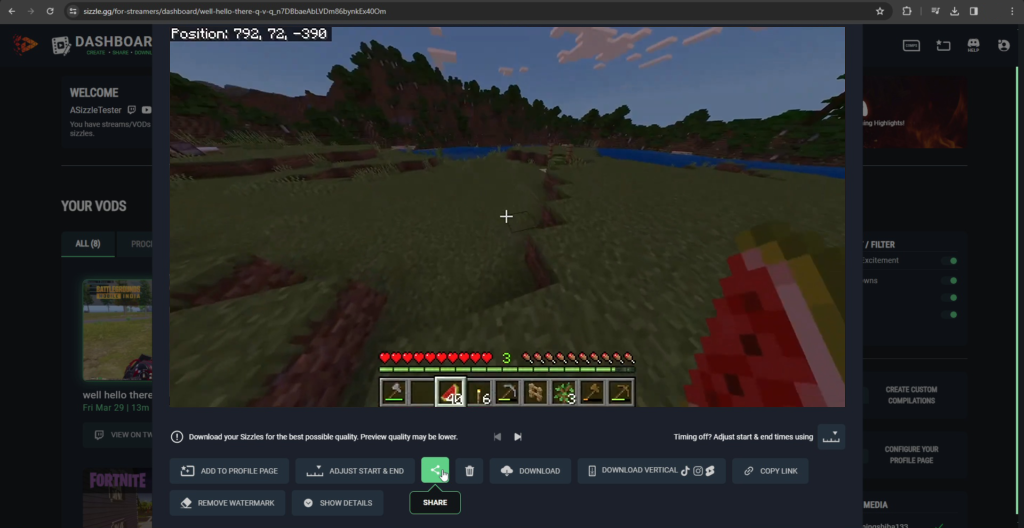Click YouTube icon next to ASizzleTester
The width and height of the screenshot is (1024, 528).
click(x=146, y=110)
